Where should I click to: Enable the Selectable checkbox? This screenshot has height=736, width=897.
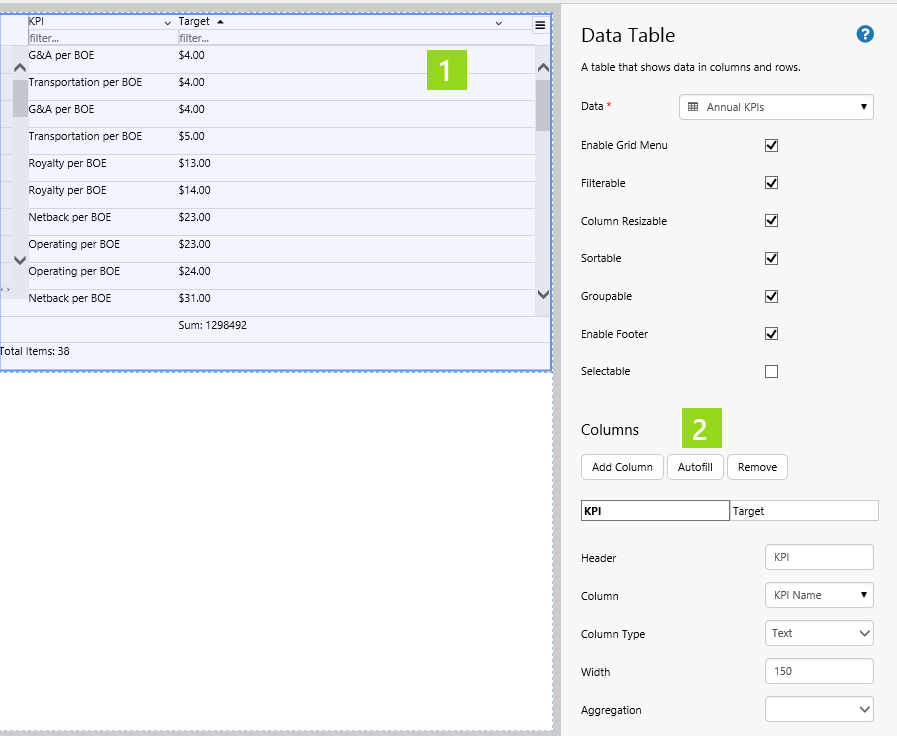click(771, 372)
